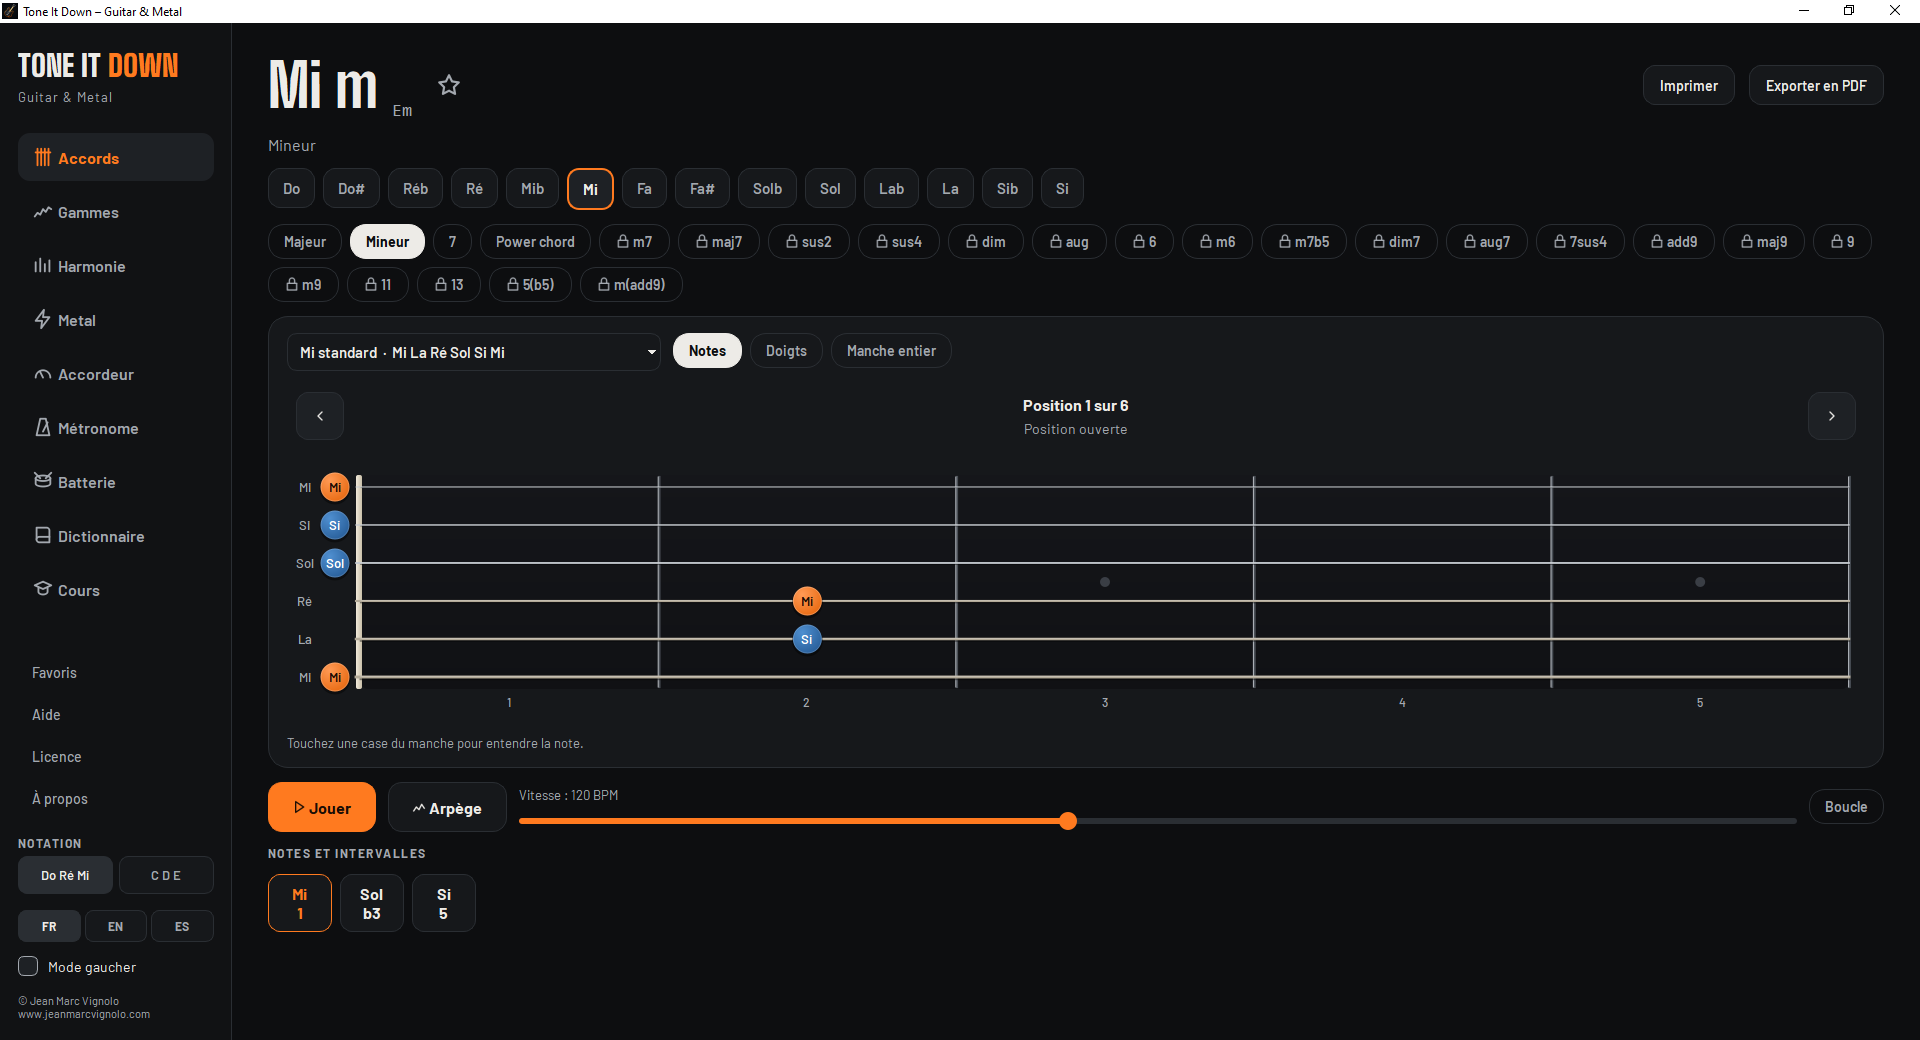The height and width of the screenshot is (1040, 1920).
Task: Go to previous chord position arrow
Action: 320,416
